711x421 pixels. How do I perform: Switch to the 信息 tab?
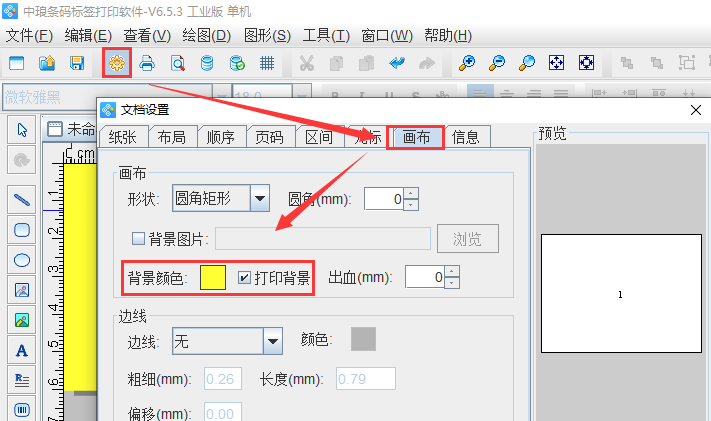coord(466,137)
